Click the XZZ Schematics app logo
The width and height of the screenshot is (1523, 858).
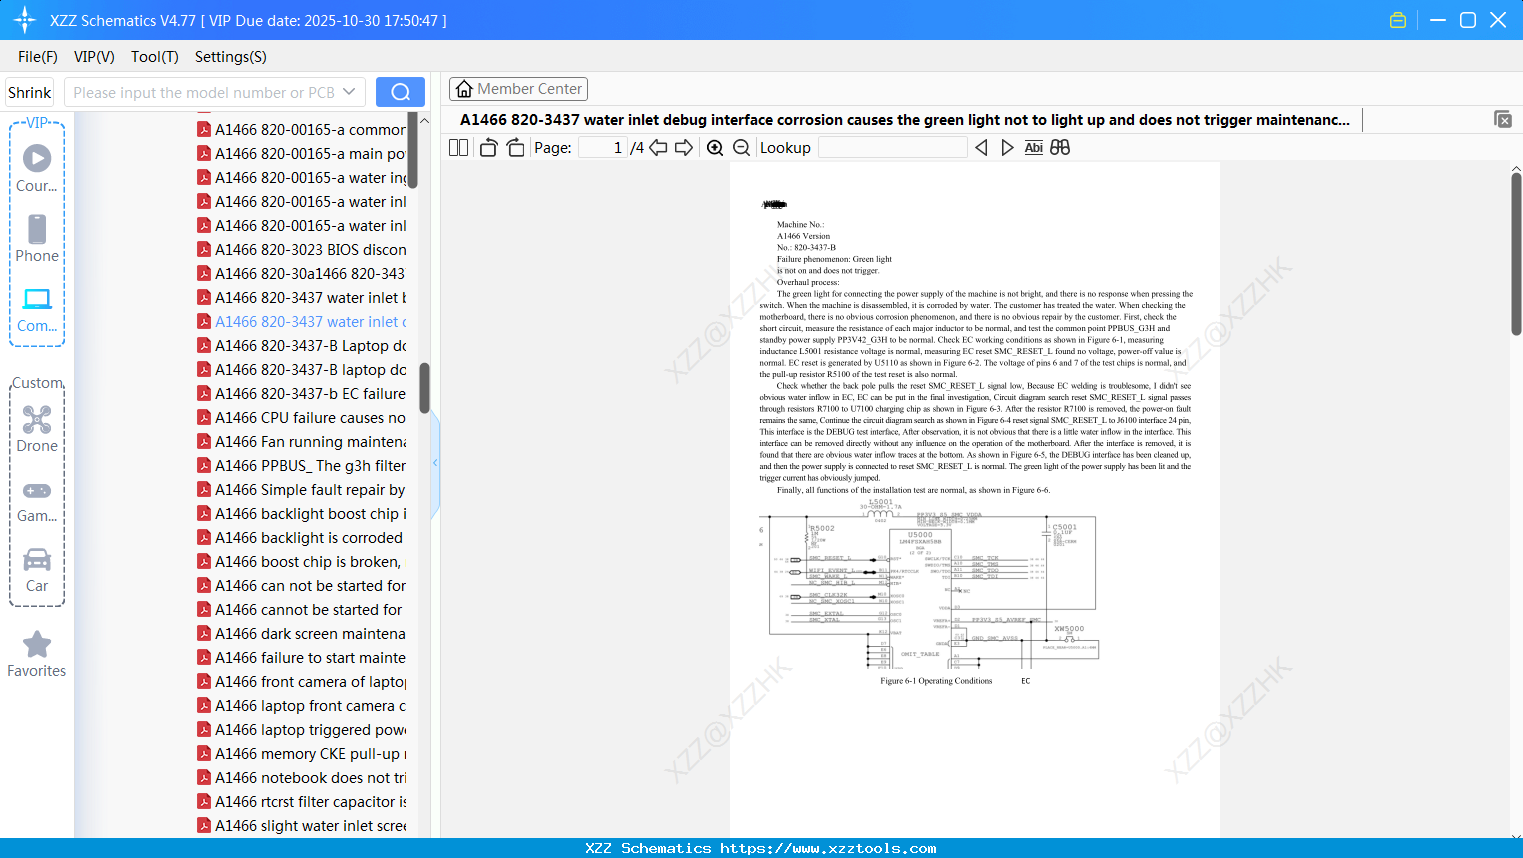tap(25, 20)
